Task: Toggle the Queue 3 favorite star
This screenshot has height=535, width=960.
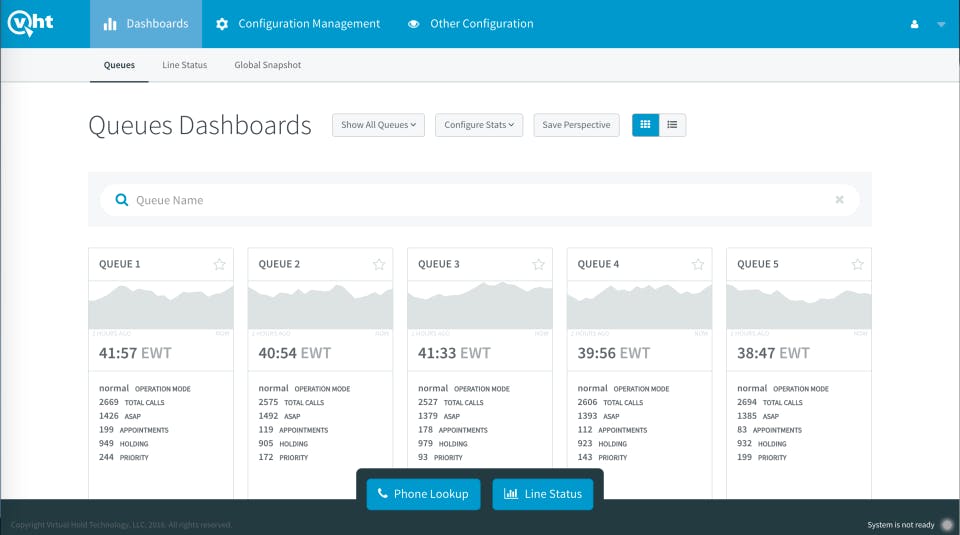Action: pyautogui.click(x=538, y=264)
